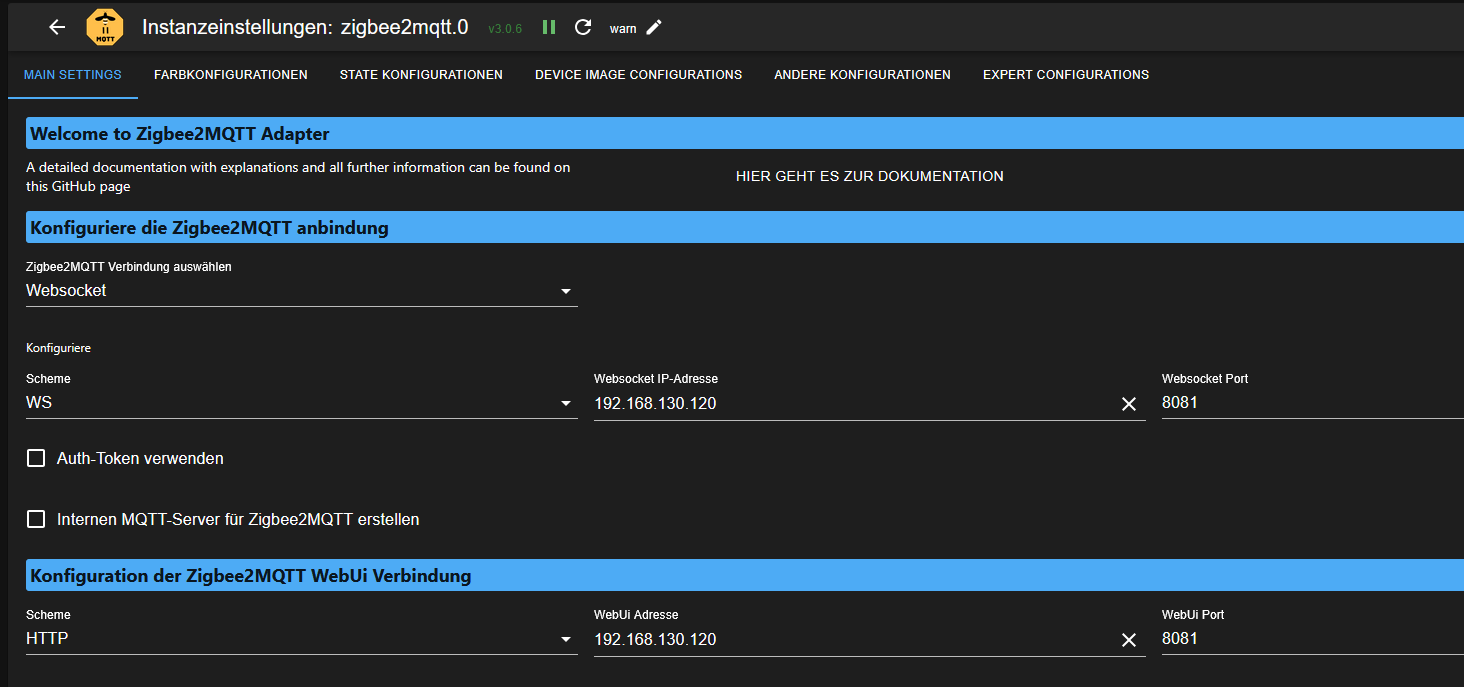Click the Websocket Port field
The image size is (1464, 687).
[1312, 403]
